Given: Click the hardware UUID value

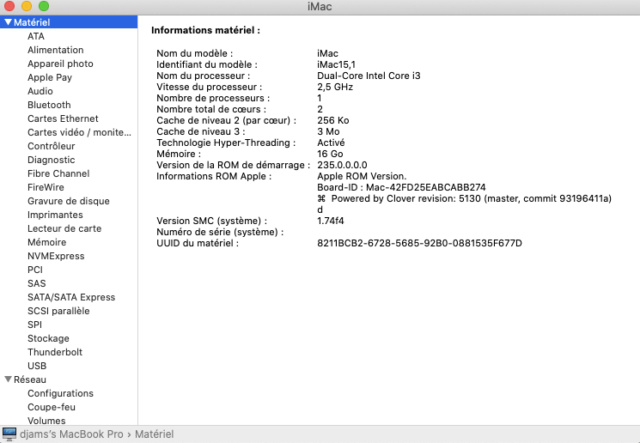Looking at the screenshot, I should click(420, 243).
